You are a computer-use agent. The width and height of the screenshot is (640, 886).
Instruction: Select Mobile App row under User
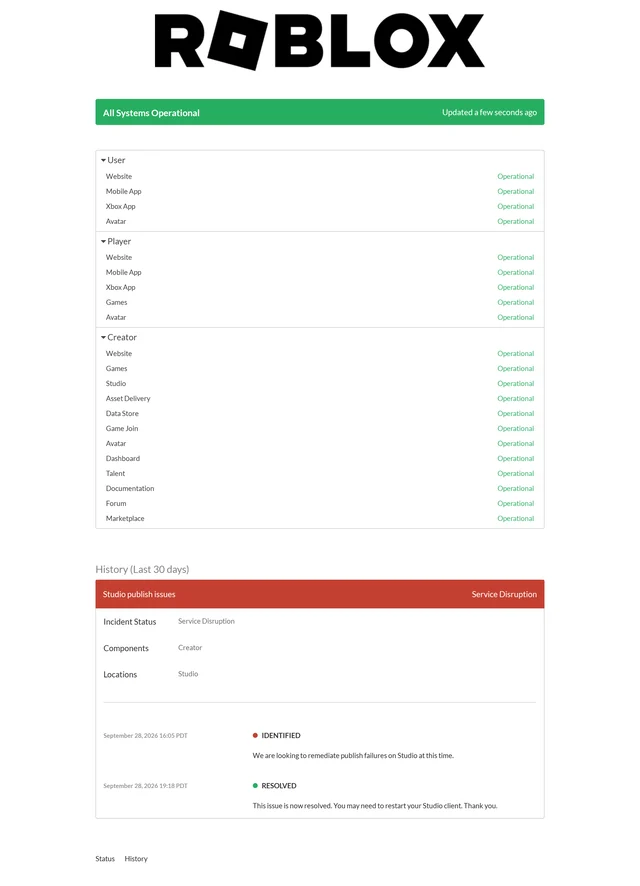(x=320, y=192)
